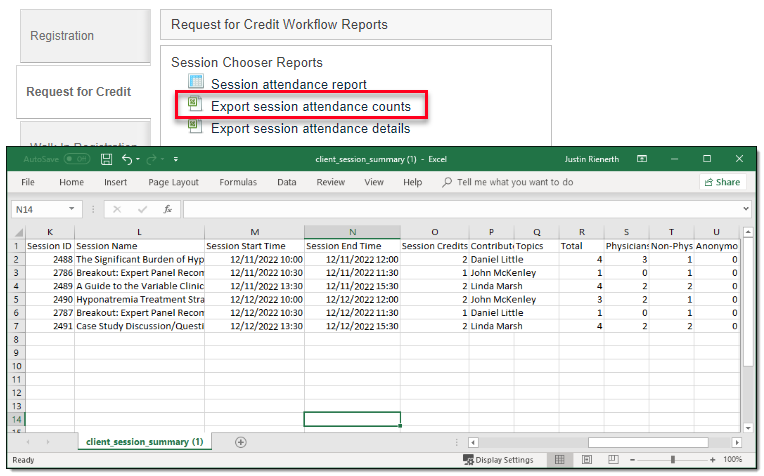The width and height of the screenshot is (764, 476).
Task: Click the zoom in plus icon
Action: pyautogui.click(x=712, y=459)
